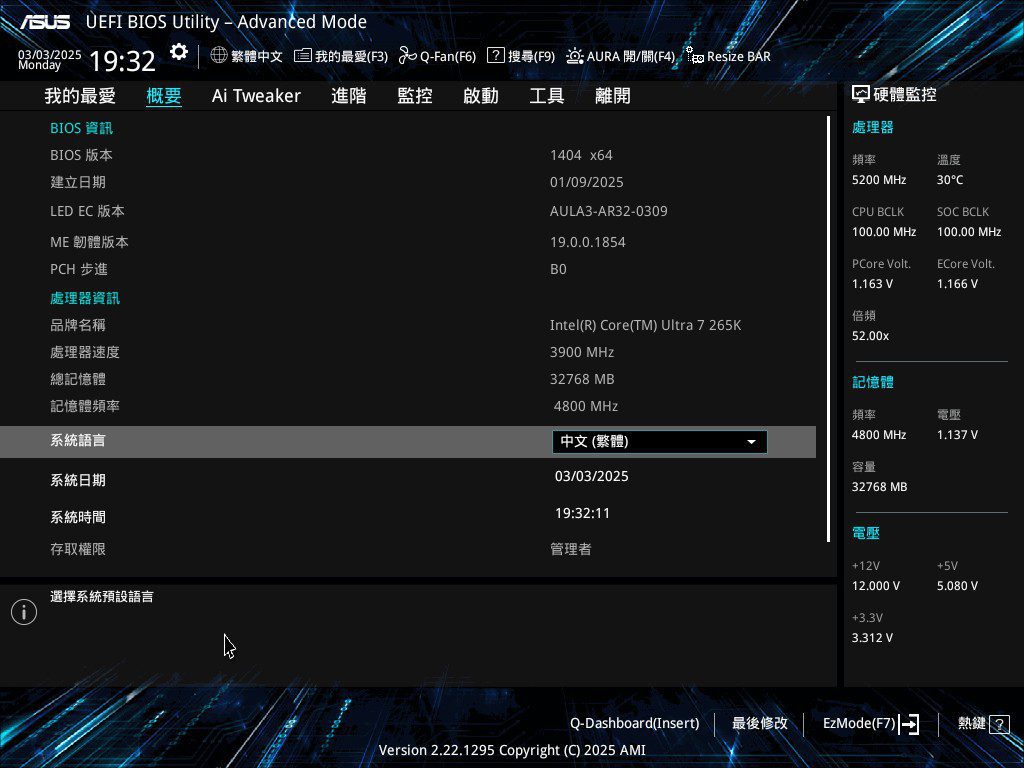This screenshot has width=1024, height=768.
Task: Select the 離開 tab
Action: click(613, 96)
